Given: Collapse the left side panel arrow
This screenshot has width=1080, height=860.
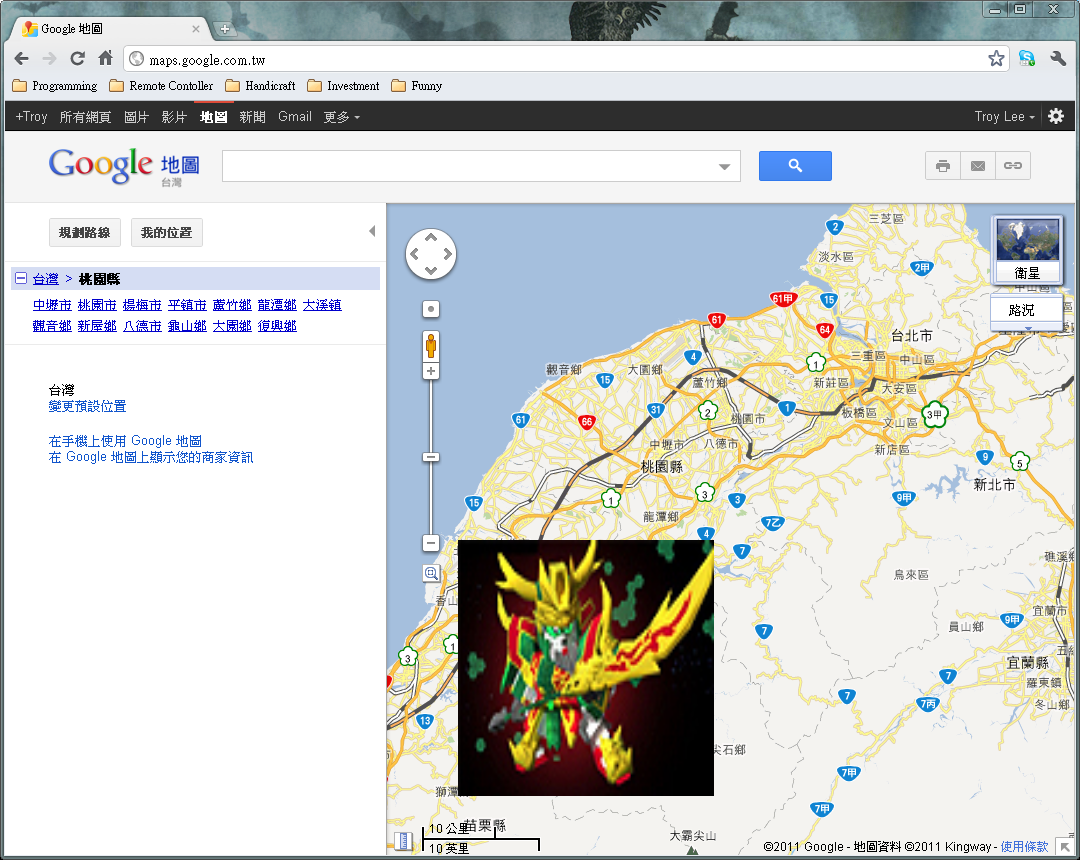Looking at the screenshot, I should click(x=372, y=231).
